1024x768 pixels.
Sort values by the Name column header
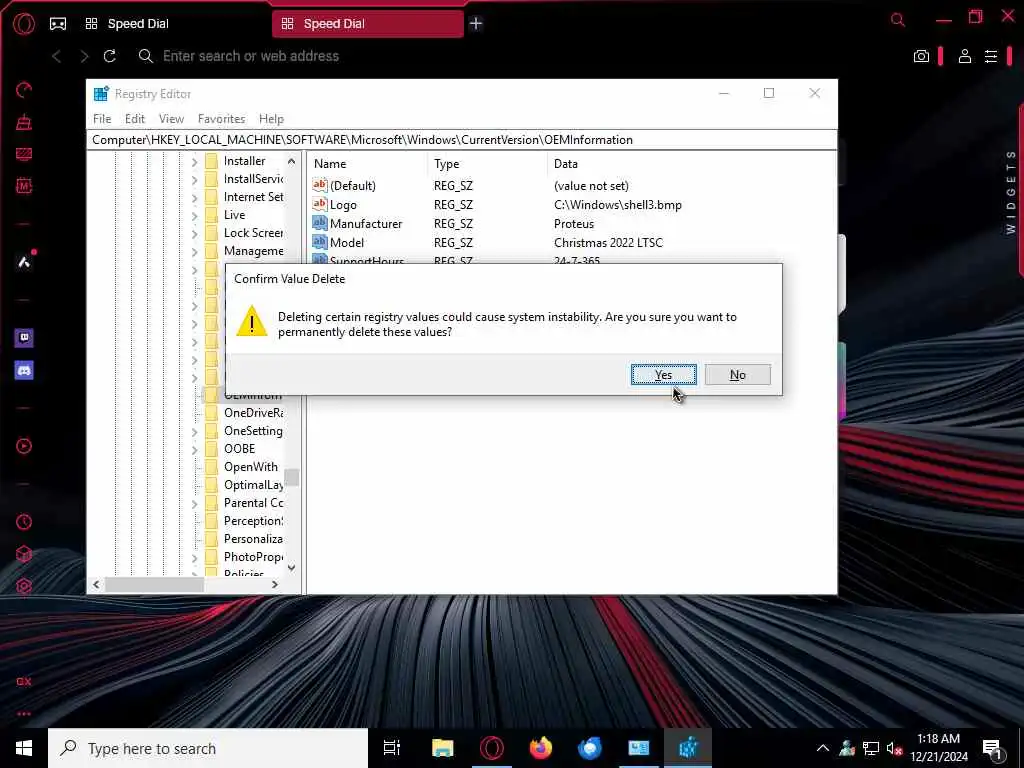367,164
